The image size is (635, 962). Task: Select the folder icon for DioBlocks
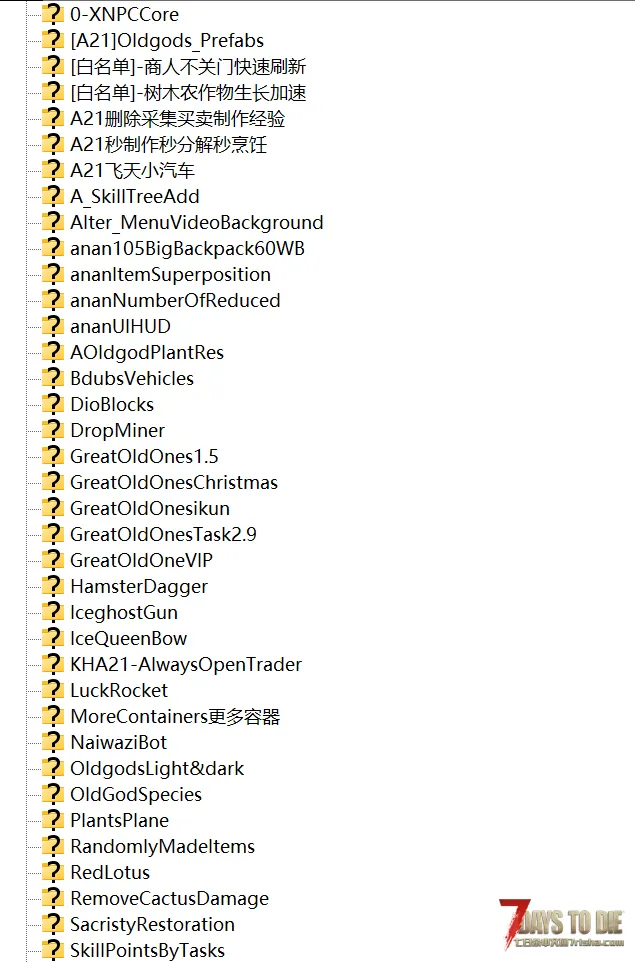[53, 404]
